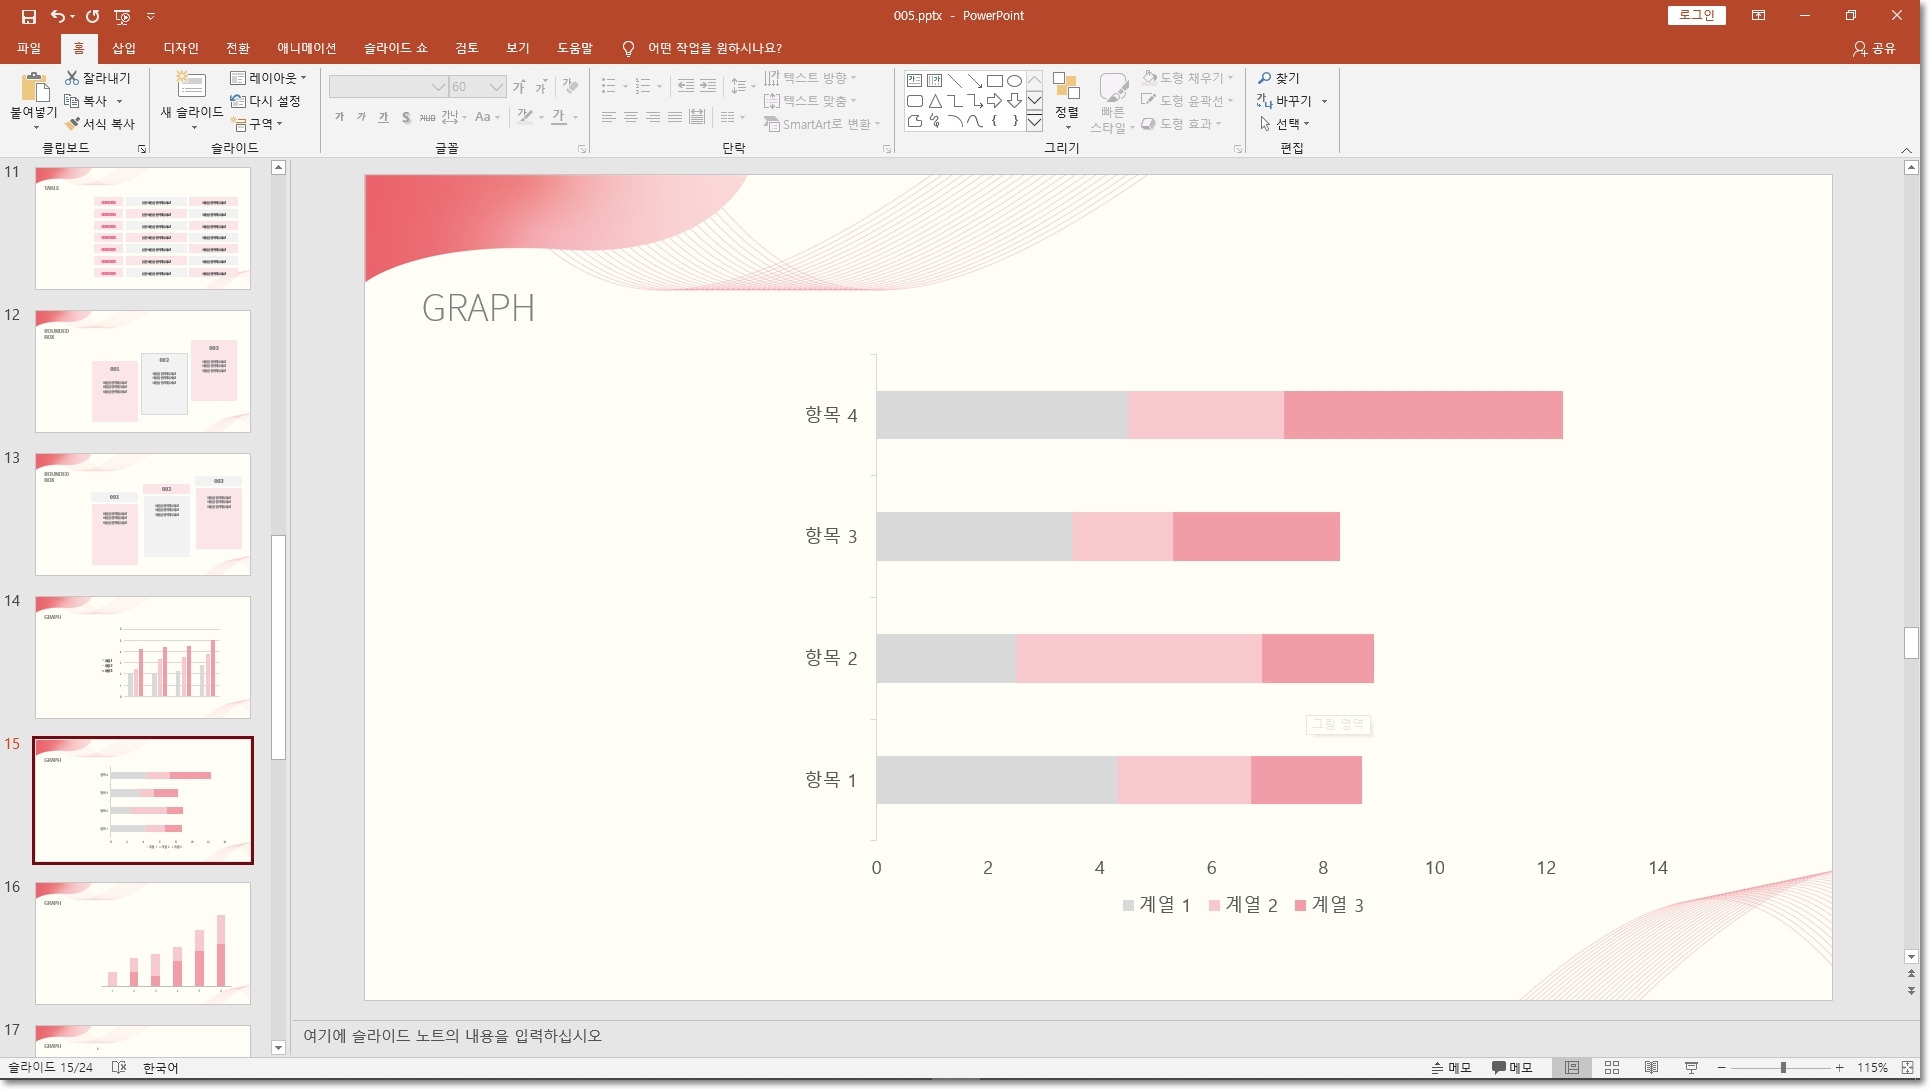Open the File (파일) tab

29,48
